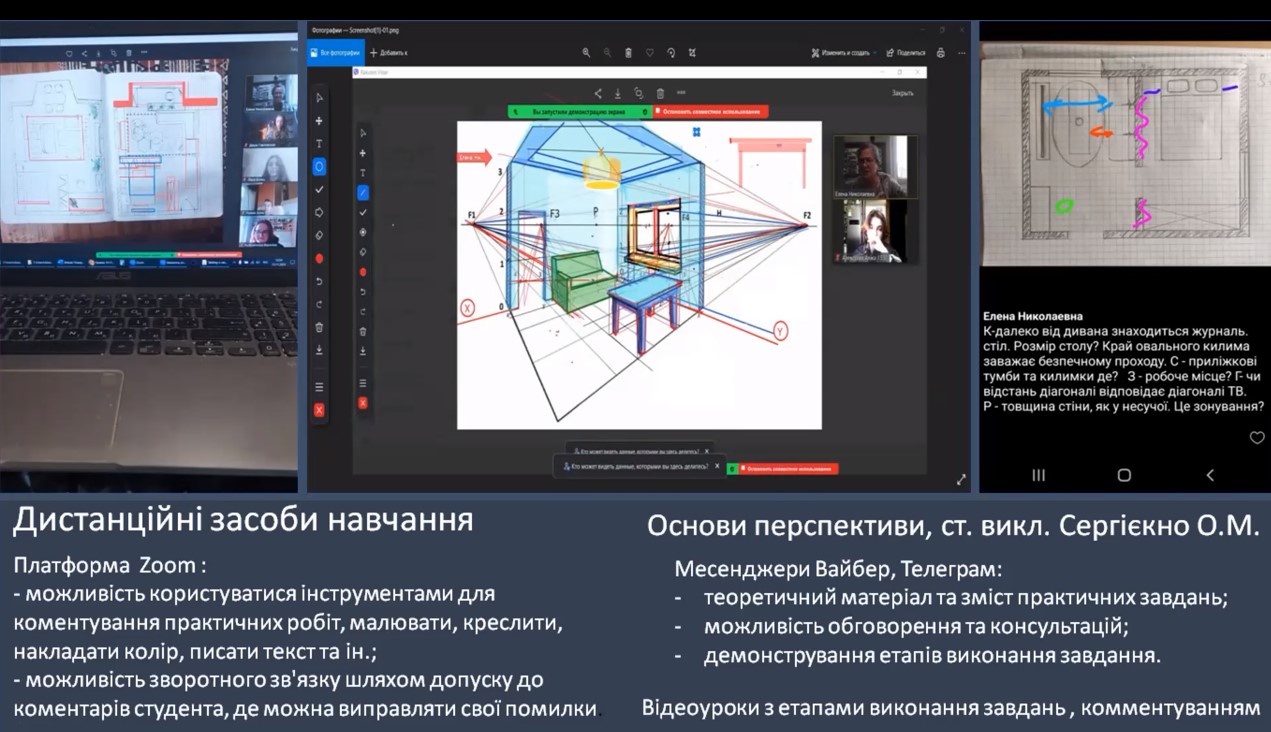Click zoom in magnifier in Photos toolbar
Viewport: 1271px width, 732px height.
586,52
